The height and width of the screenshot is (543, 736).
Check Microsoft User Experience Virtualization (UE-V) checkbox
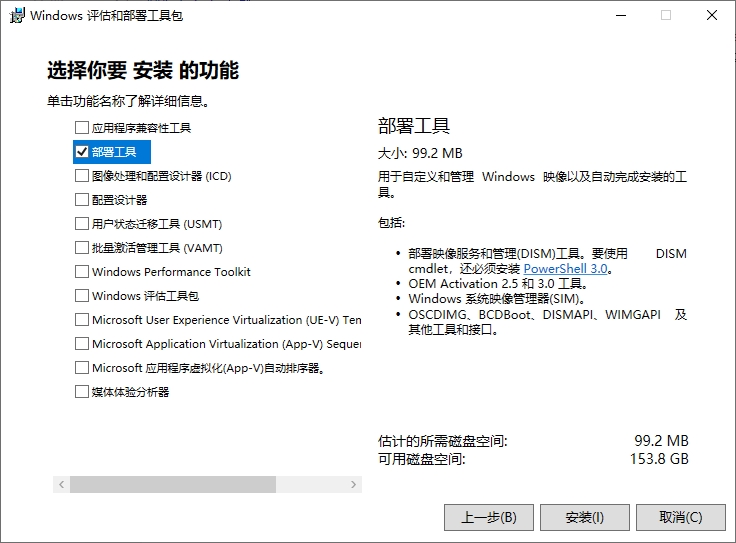82,320
